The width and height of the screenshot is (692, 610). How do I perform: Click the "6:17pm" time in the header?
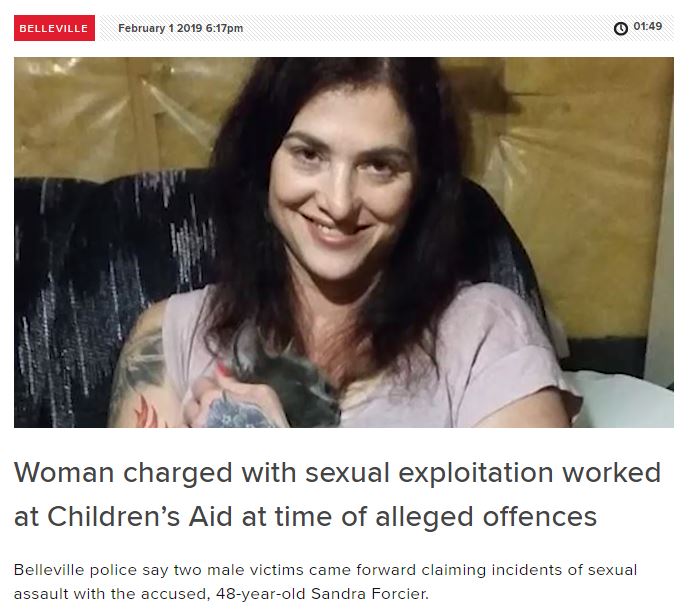[x=224, y=28]
